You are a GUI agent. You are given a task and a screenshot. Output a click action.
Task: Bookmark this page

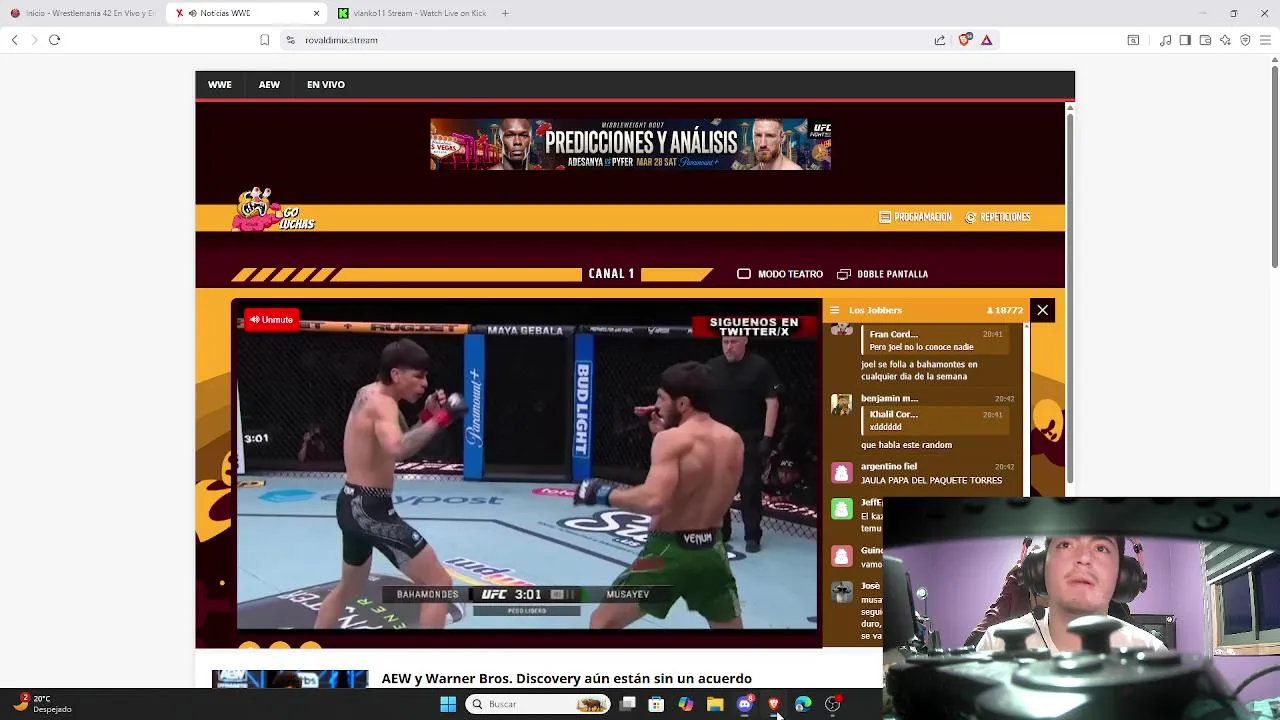coord(264,40)
